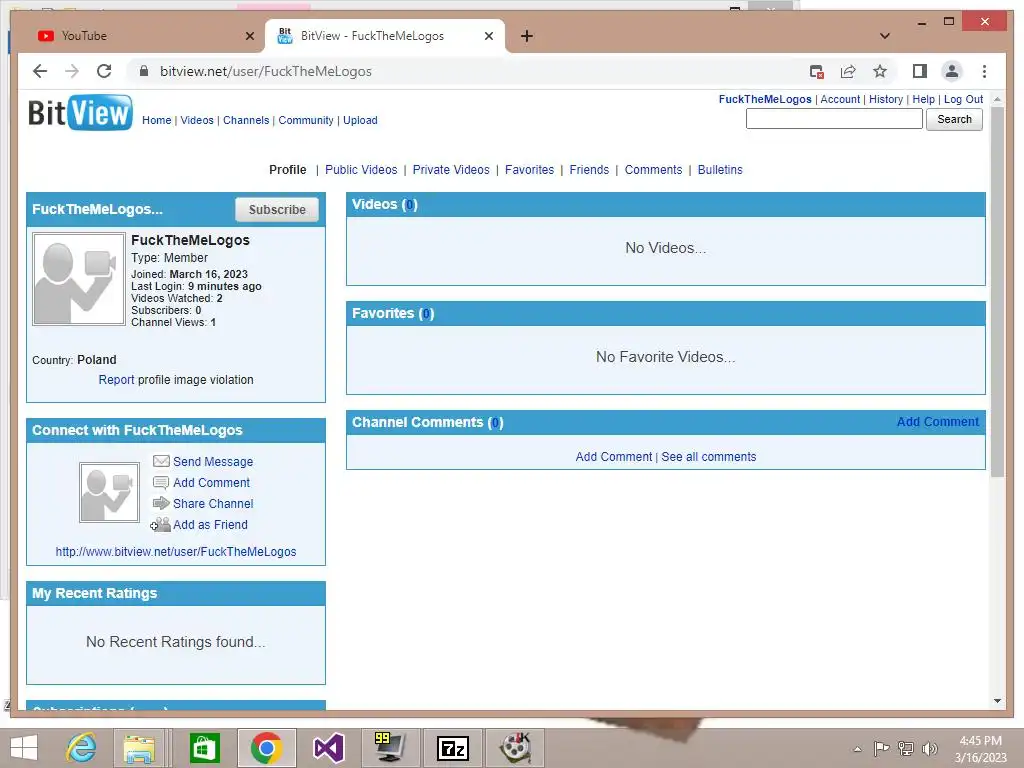Click the browser forward arrow
Image resolution: width=1024 pixels, height=768 pixels.
(x=72, y=71)
